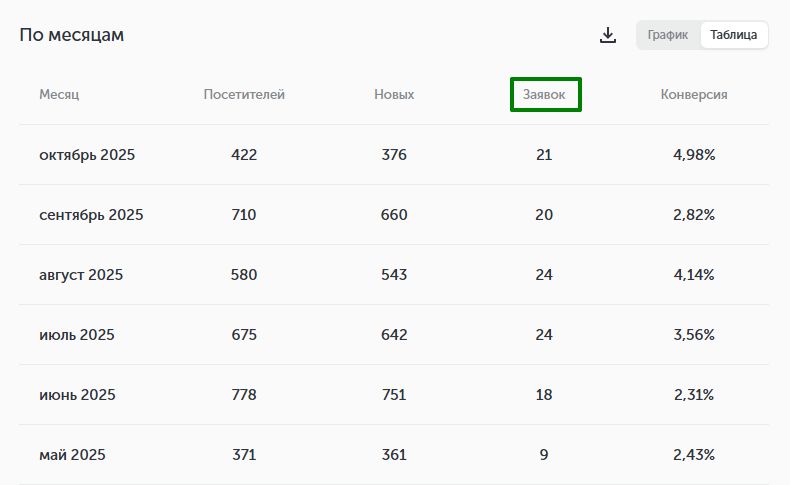Image resolution: width=790 pixels, height=485 pixels.
Task: Select the сентябрь 2025 row
Action: tap(91, 215)
